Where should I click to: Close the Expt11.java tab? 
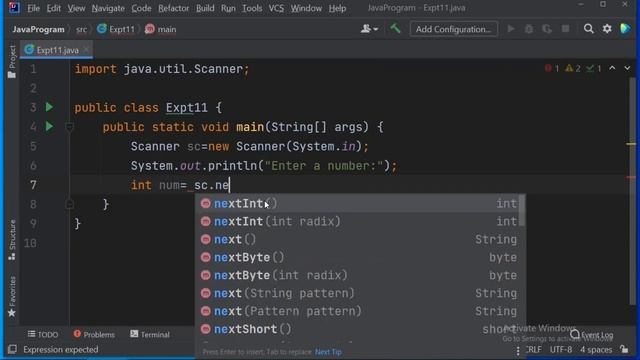pos(86,49)
